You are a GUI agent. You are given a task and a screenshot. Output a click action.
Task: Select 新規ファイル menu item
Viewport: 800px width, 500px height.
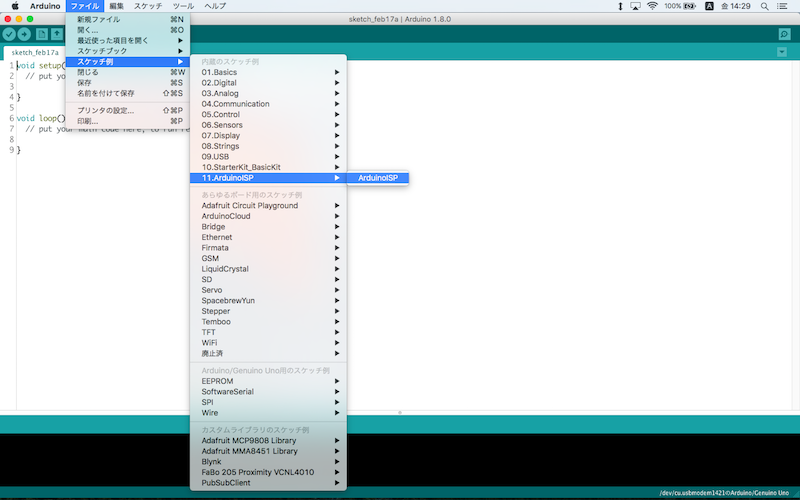128,19
